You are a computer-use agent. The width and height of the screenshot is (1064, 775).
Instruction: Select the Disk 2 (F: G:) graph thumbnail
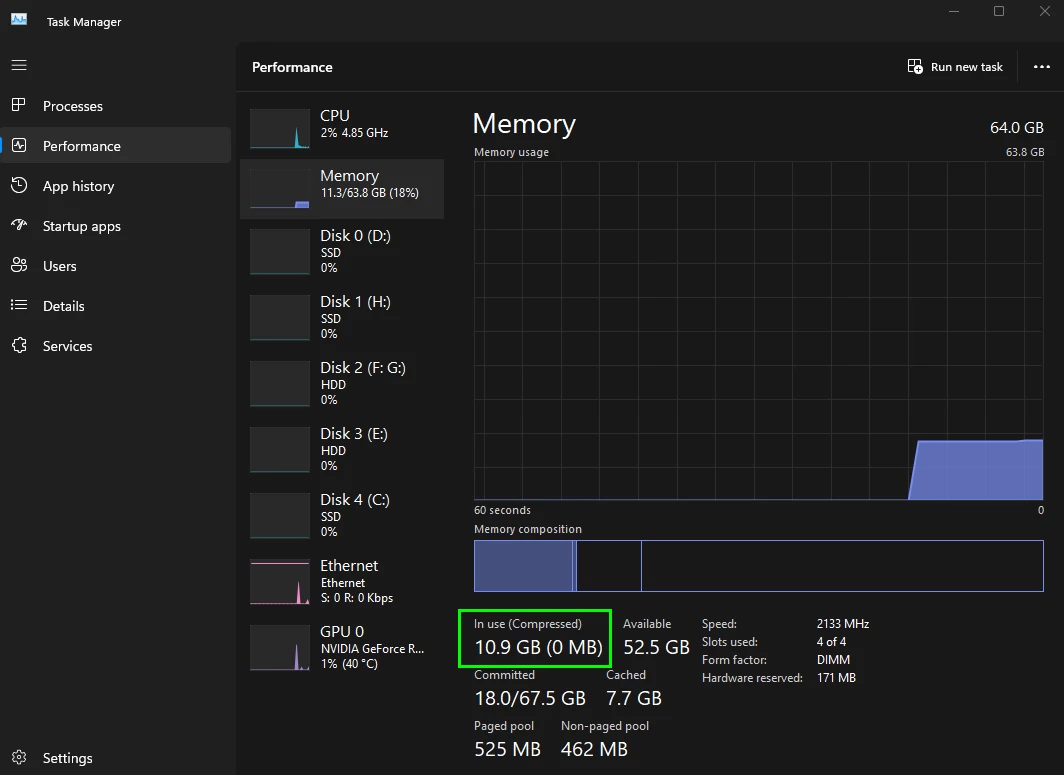click(280, 383)
